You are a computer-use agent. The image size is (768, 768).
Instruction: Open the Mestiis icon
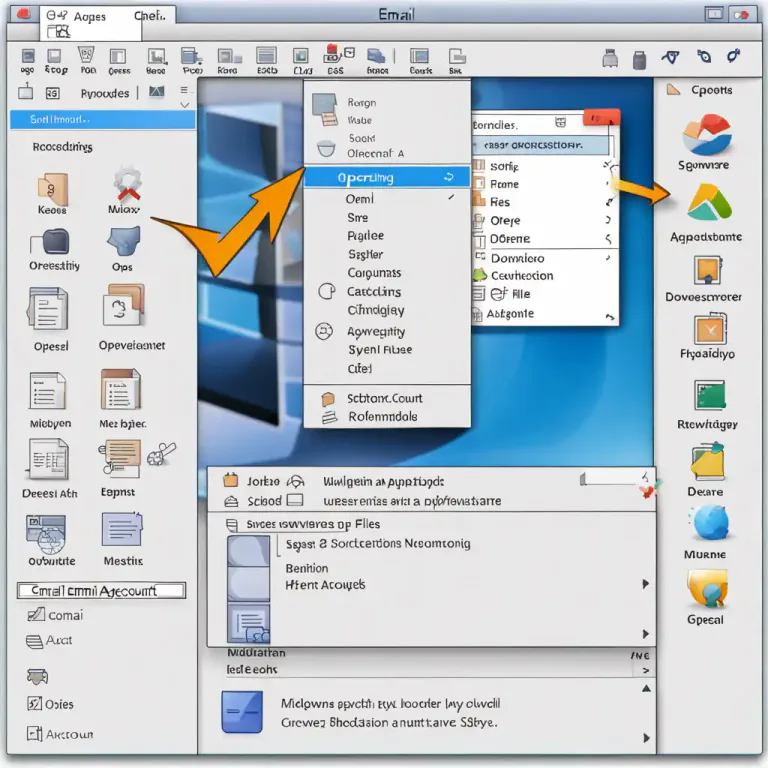(122, 529)
